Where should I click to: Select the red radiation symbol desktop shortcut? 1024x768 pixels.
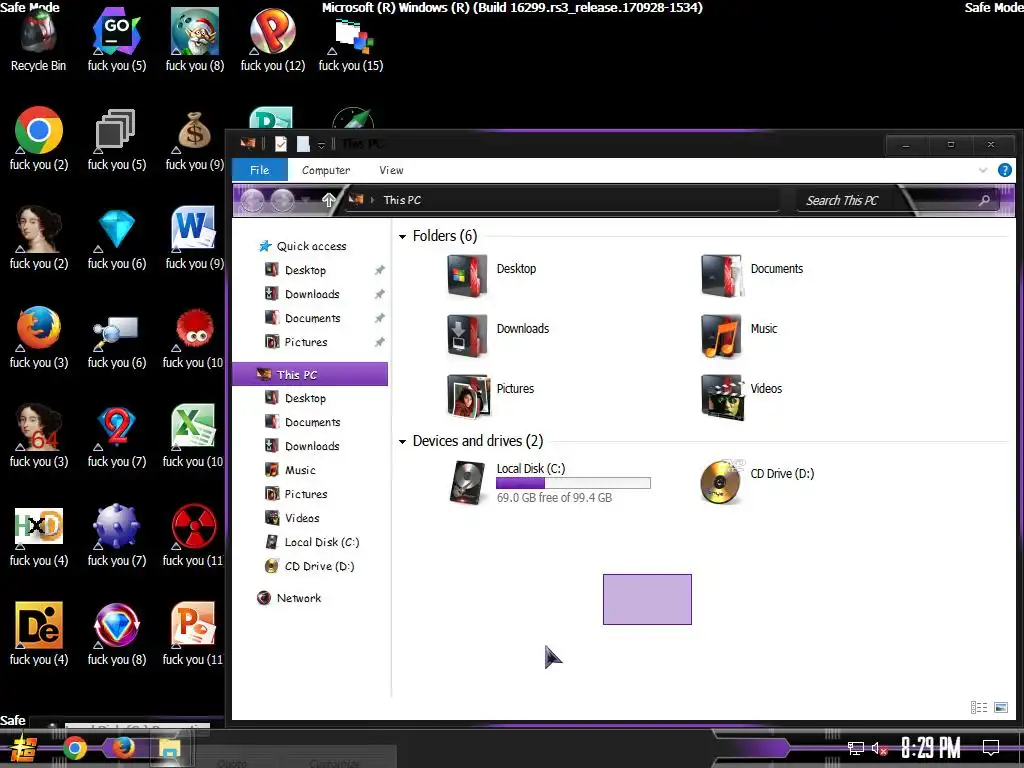click(194, 536)
